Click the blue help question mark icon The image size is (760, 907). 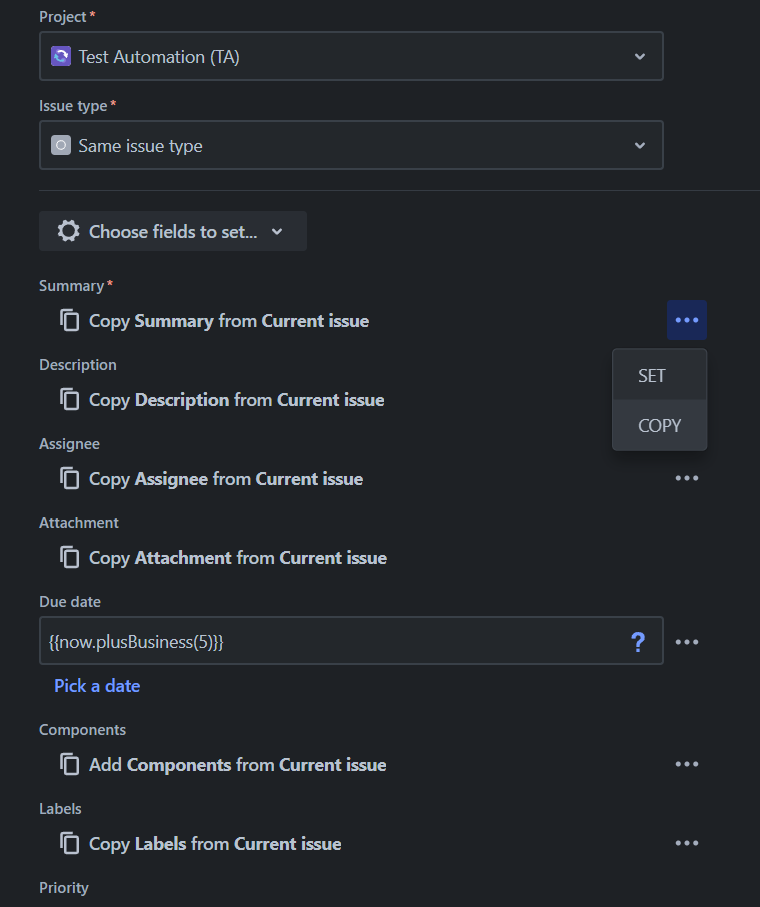(638, 642)
